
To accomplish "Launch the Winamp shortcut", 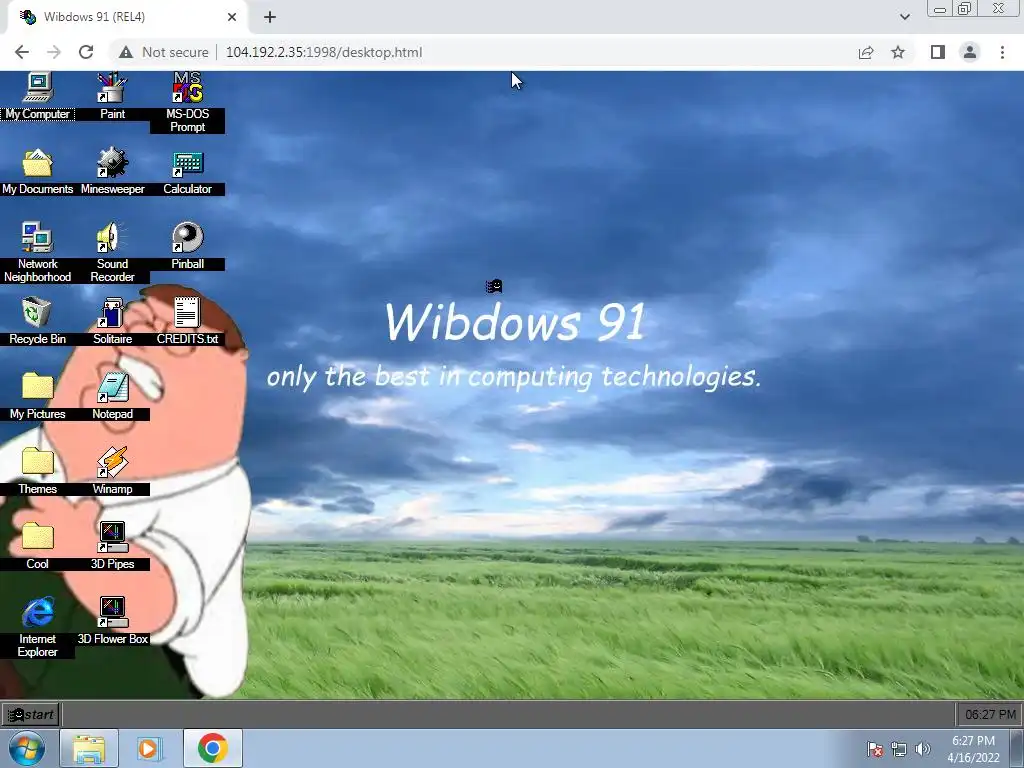I will pyautogui.click(x=112, y=471).
